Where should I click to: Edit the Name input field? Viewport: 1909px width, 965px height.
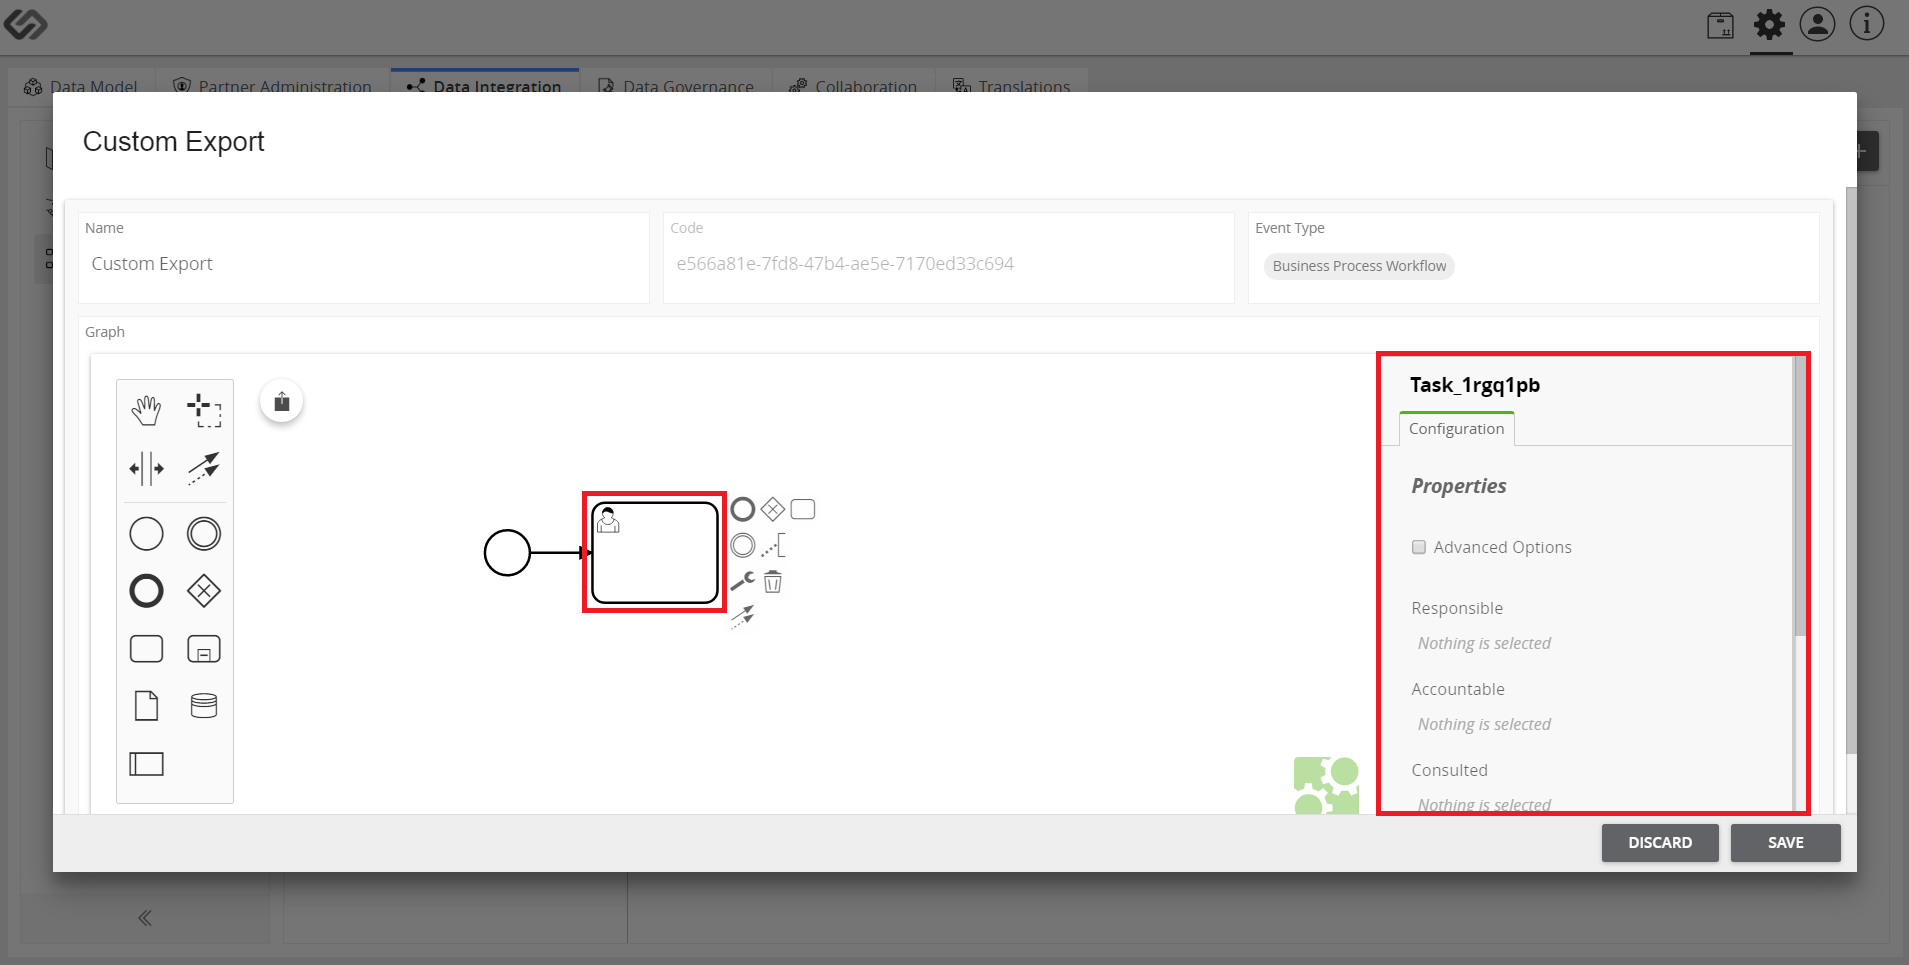[x=364, y=264]
